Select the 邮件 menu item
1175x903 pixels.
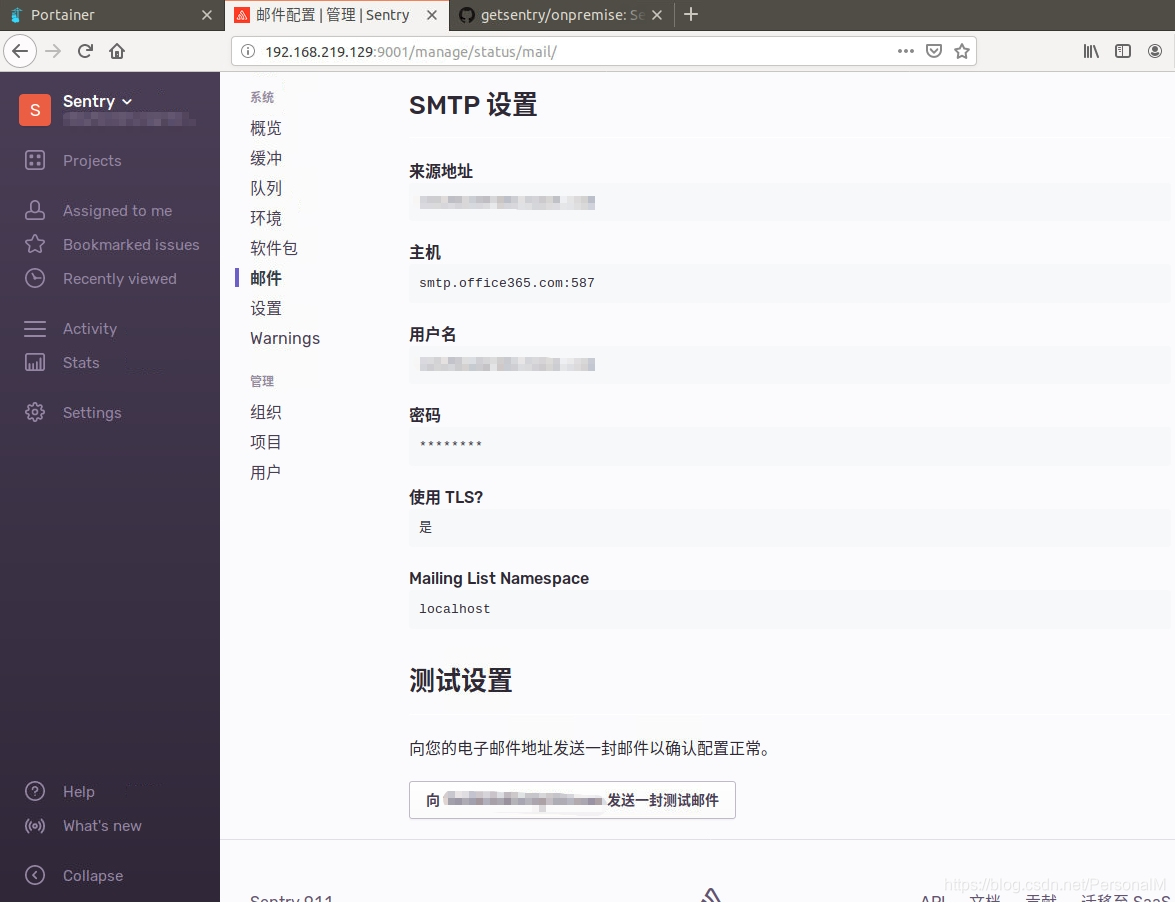tap(266, 278)
